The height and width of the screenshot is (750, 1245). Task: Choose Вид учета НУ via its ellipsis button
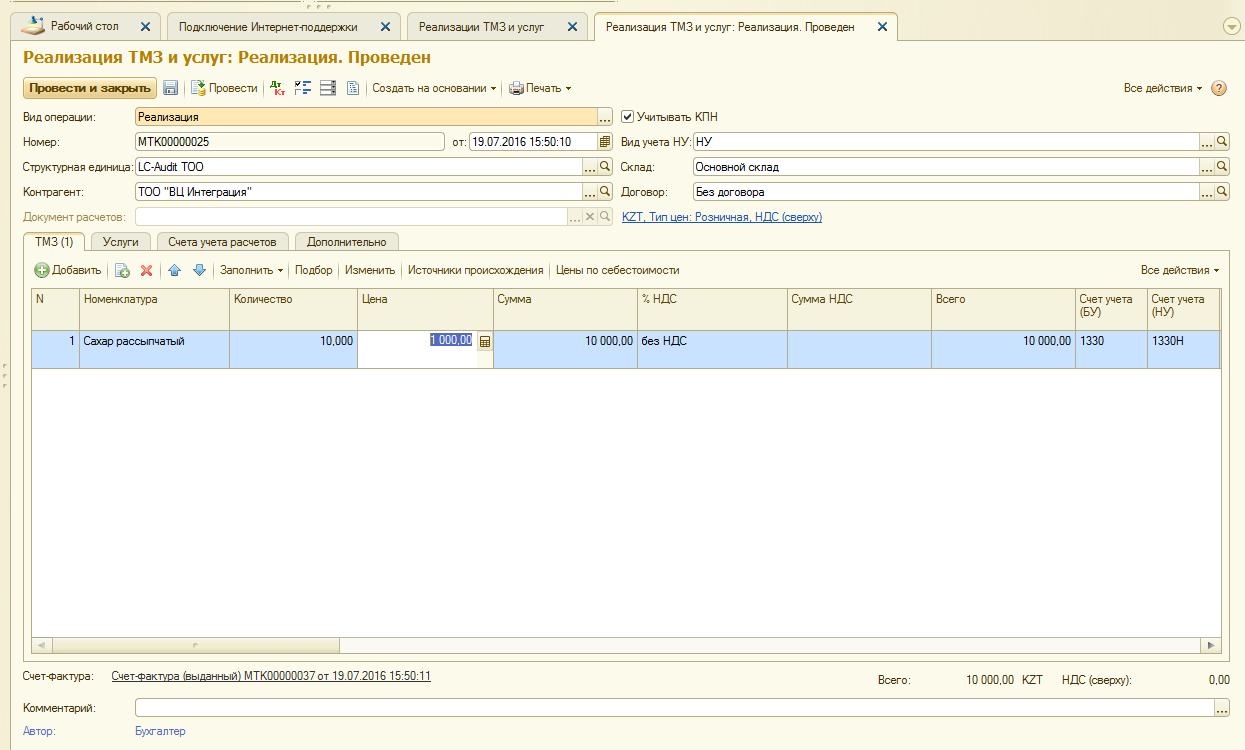pos(1207,142)
